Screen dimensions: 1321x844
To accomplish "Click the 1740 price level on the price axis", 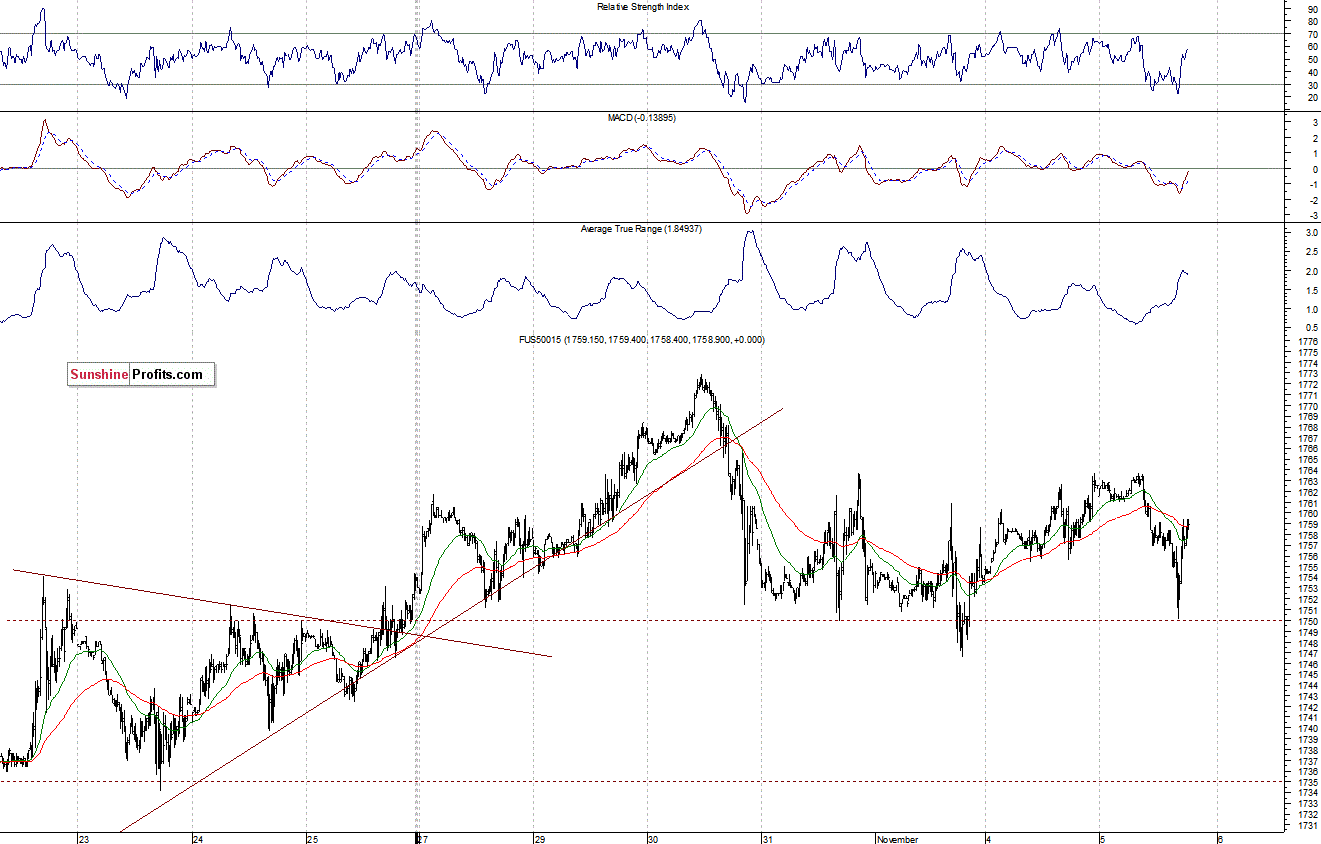I will [1306, 729].
